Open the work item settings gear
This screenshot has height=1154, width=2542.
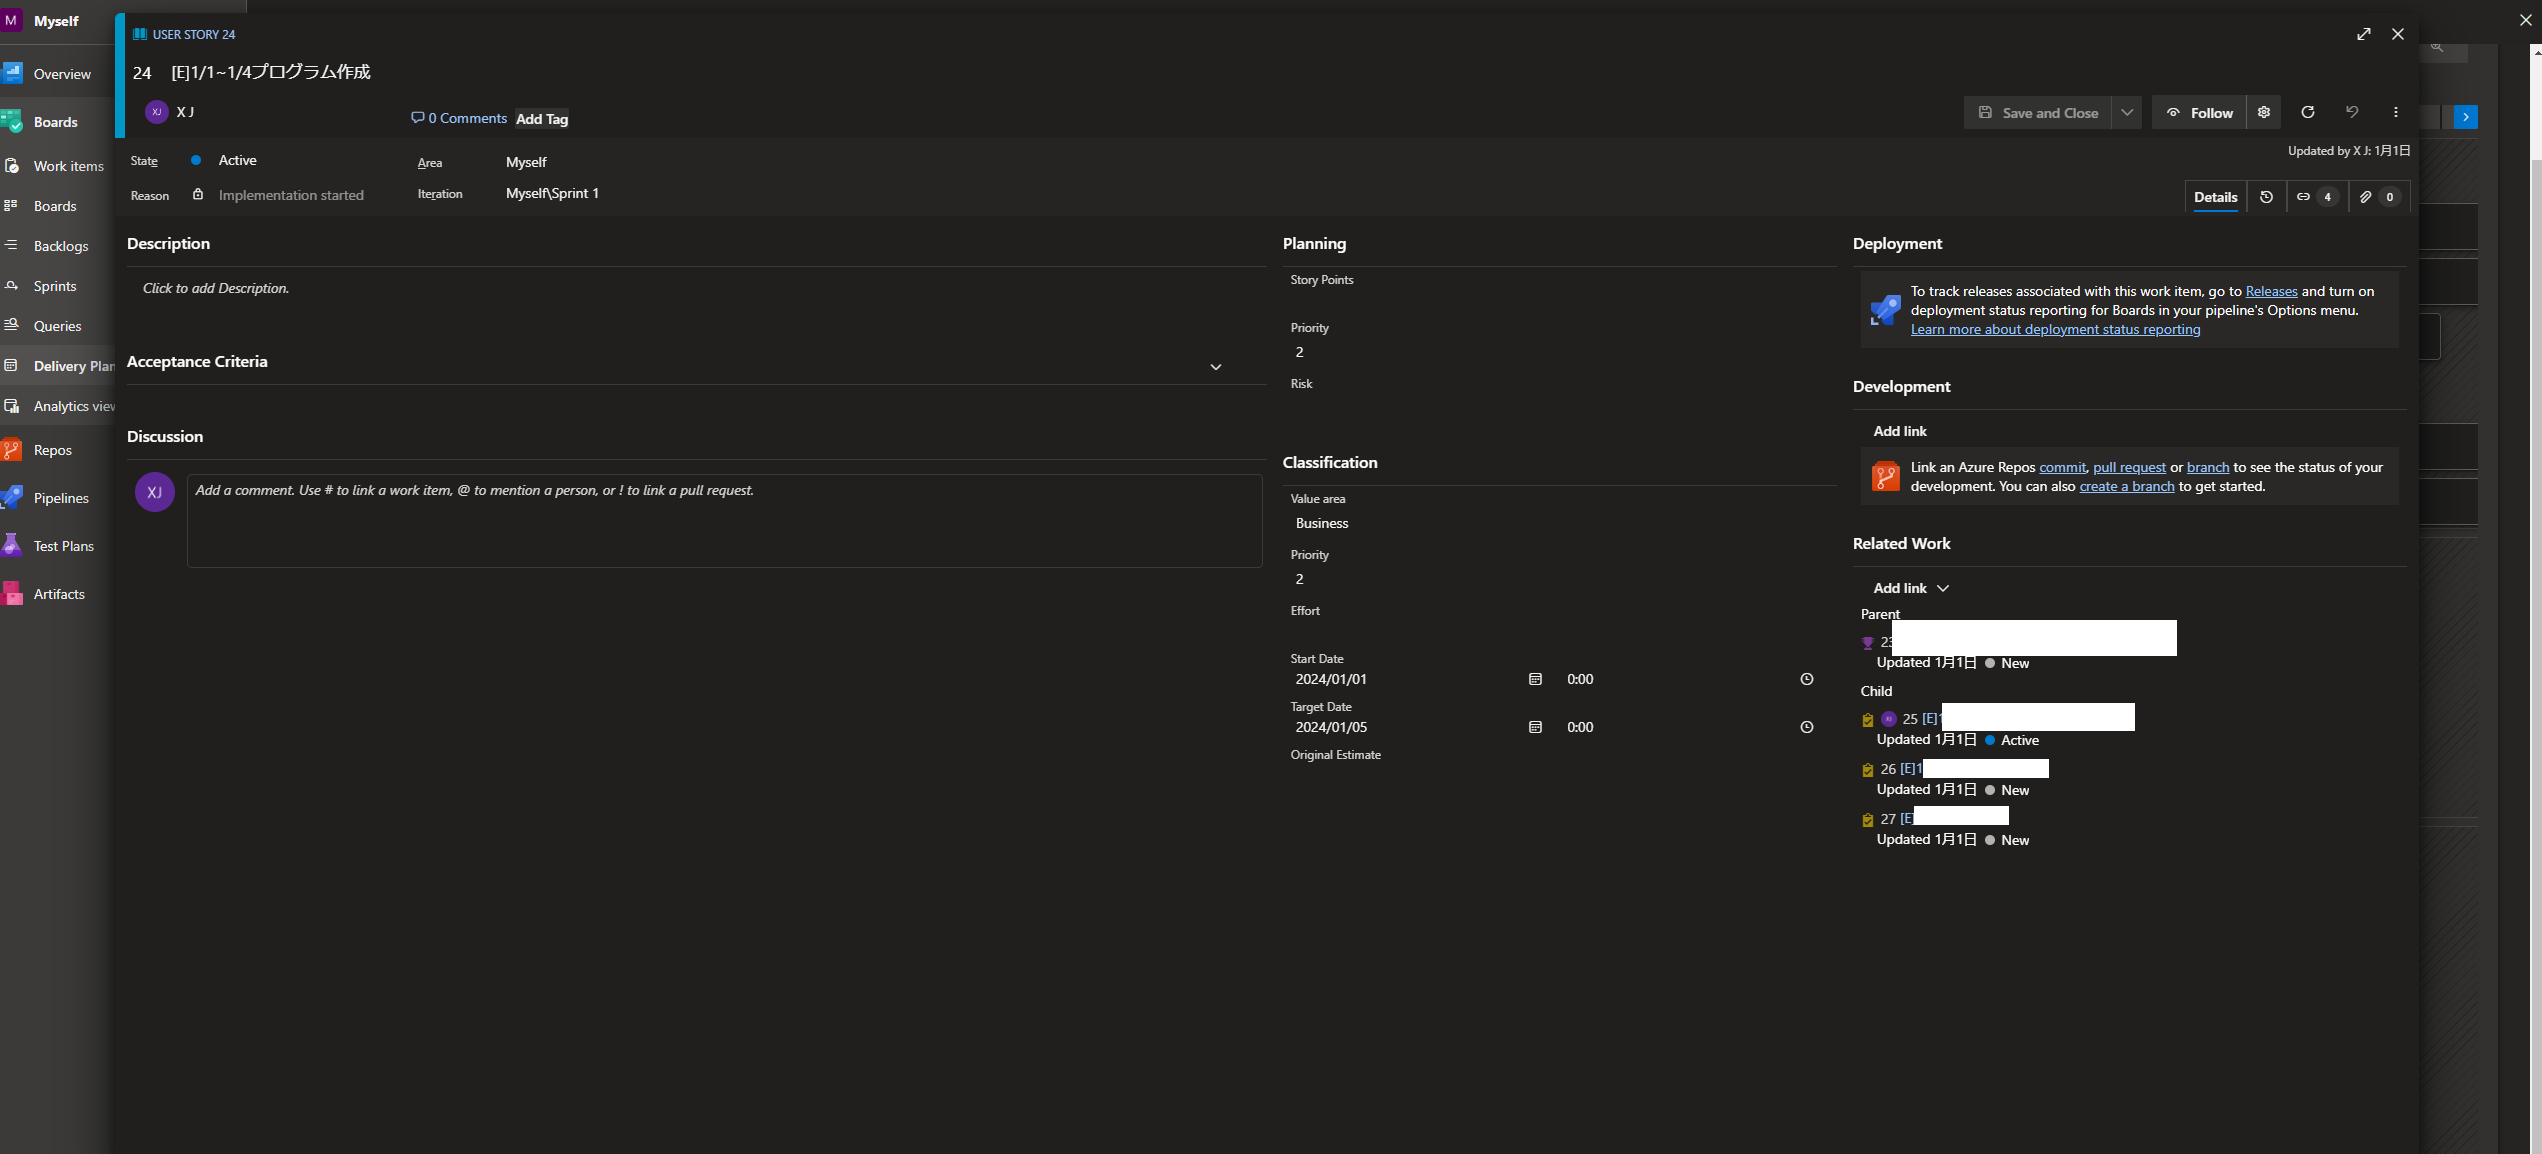click(2264, 112)
